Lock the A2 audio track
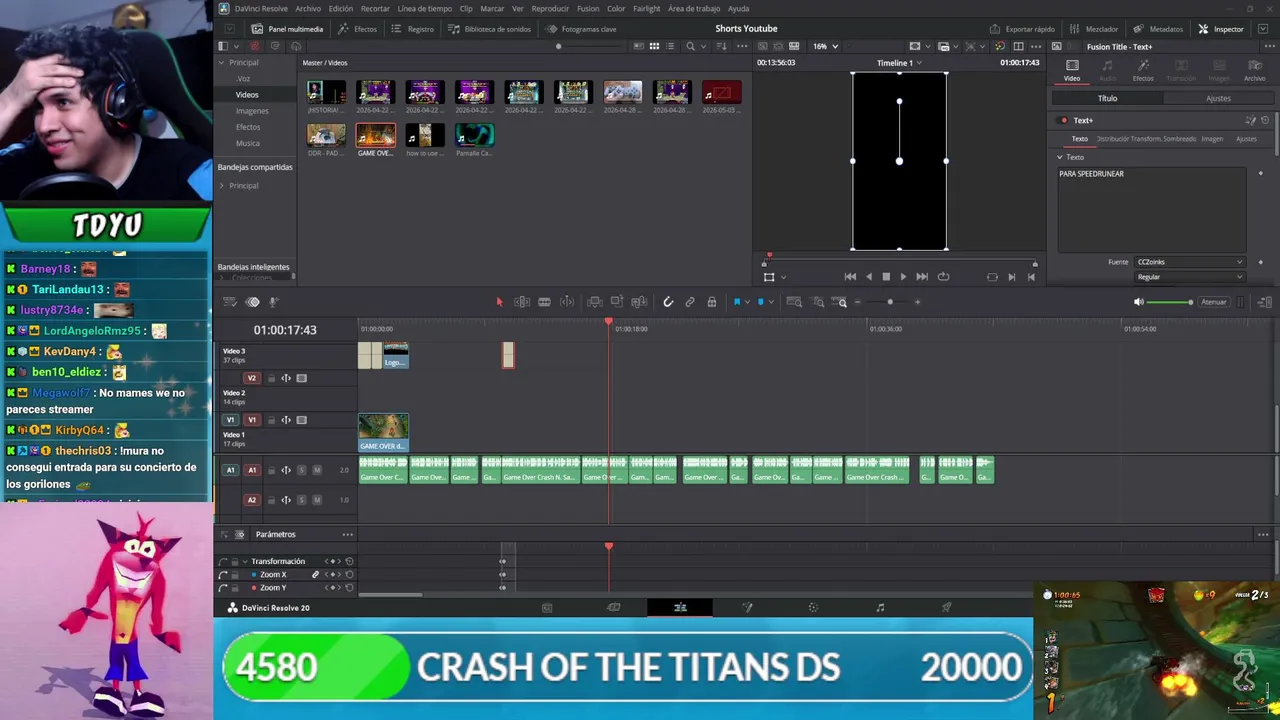This screenshot has width=1280, height=720. point(270,500)
